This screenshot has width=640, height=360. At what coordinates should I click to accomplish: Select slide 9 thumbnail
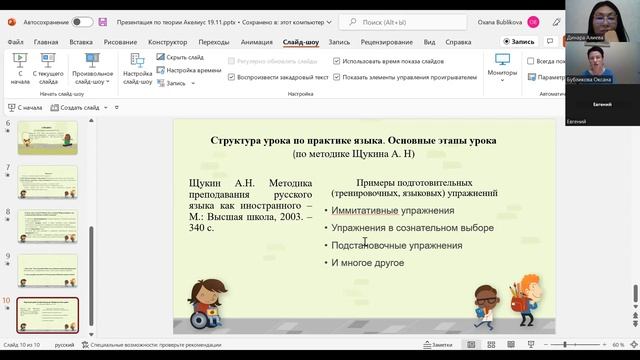48,271
